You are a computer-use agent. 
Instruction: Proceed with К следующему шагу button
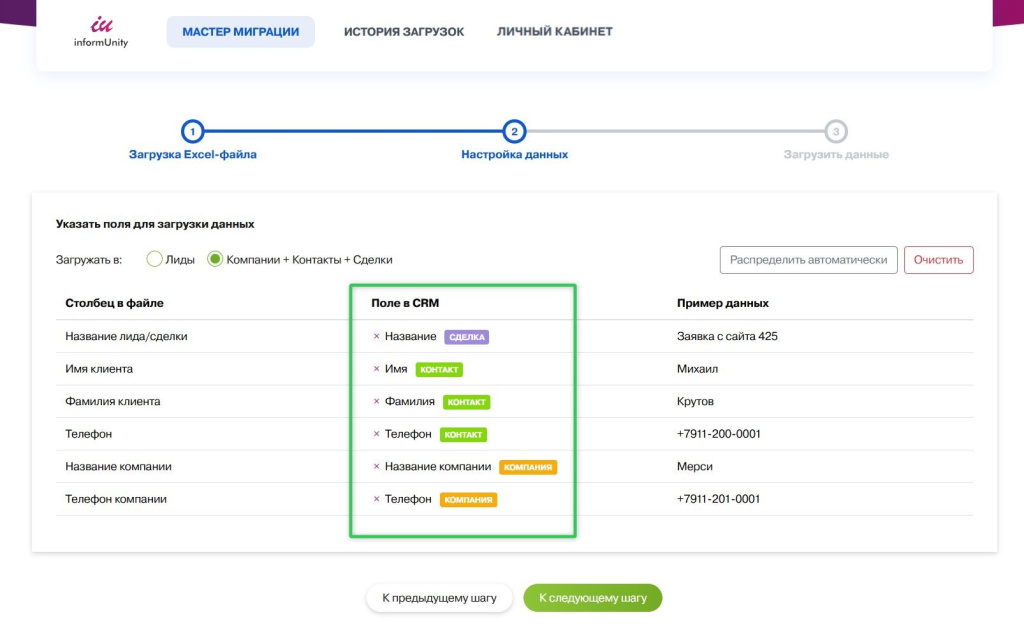point(592,598)
